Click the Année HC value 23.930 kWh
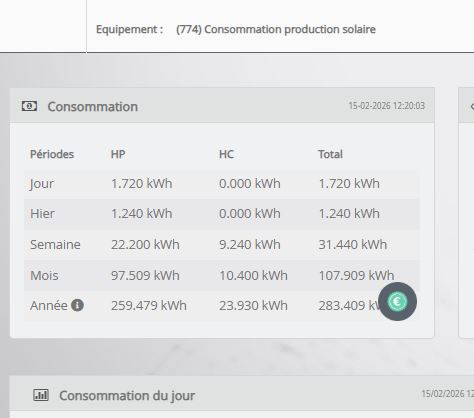The height and width of the screenshot is (418, 474). click(253, 306)
